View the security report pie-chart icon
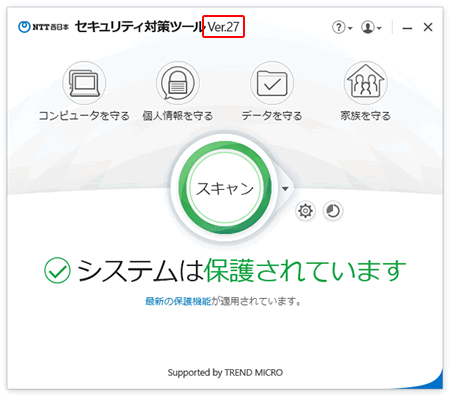 click(x=333, y=211)
